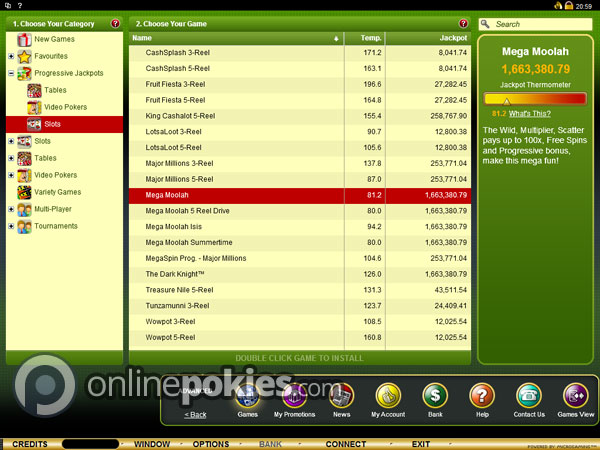
Task: Sort by the Jackpot column header
Action: [428, 38]
